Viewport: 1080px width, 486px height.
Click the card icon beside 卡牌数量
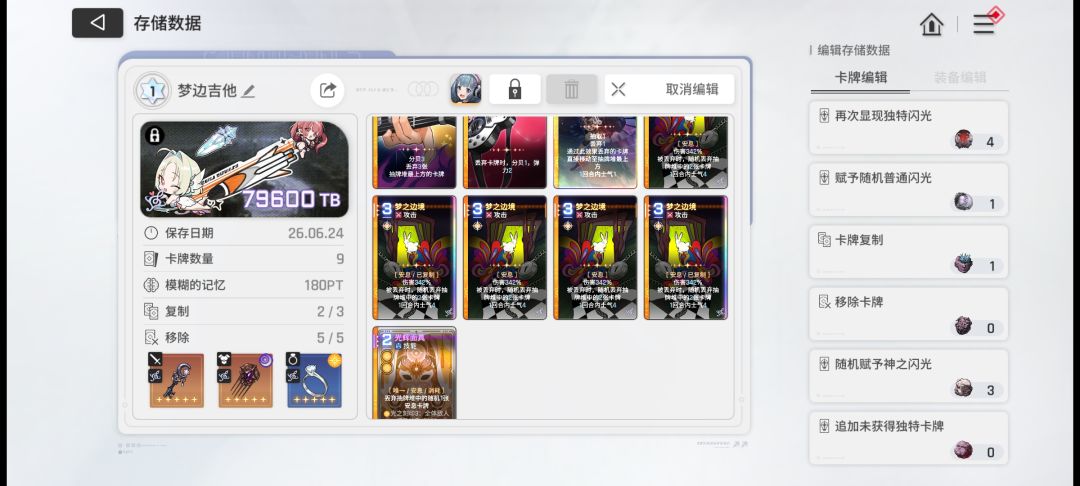tap(151, 259)
